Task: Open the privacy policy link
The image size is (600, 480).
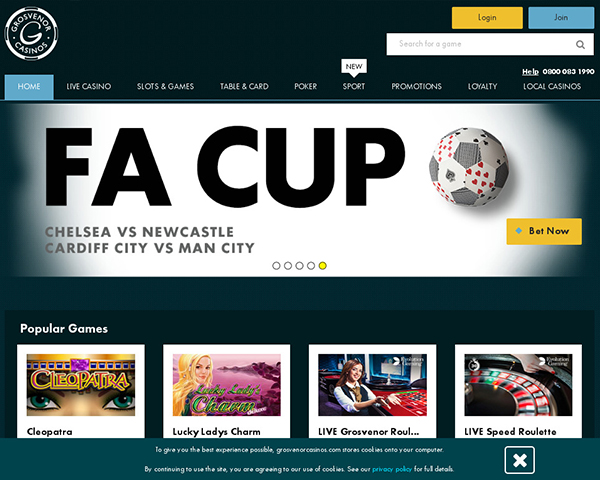Action: click(x=392, y=469)
